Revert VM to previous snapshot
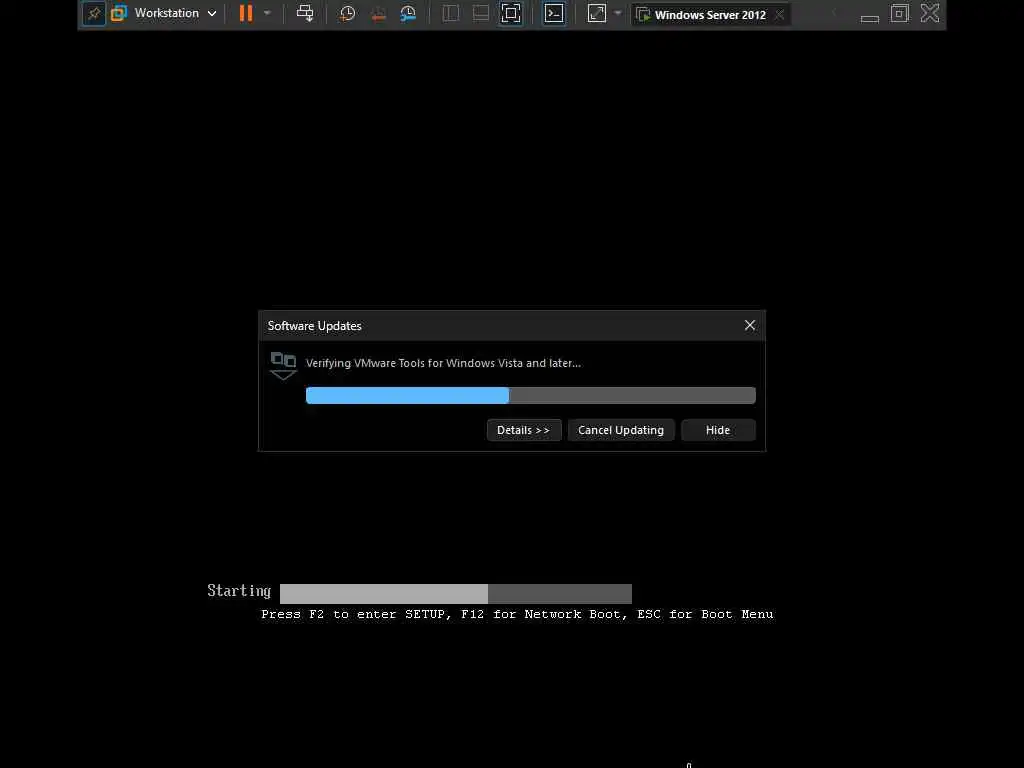 tap(378, 13)
